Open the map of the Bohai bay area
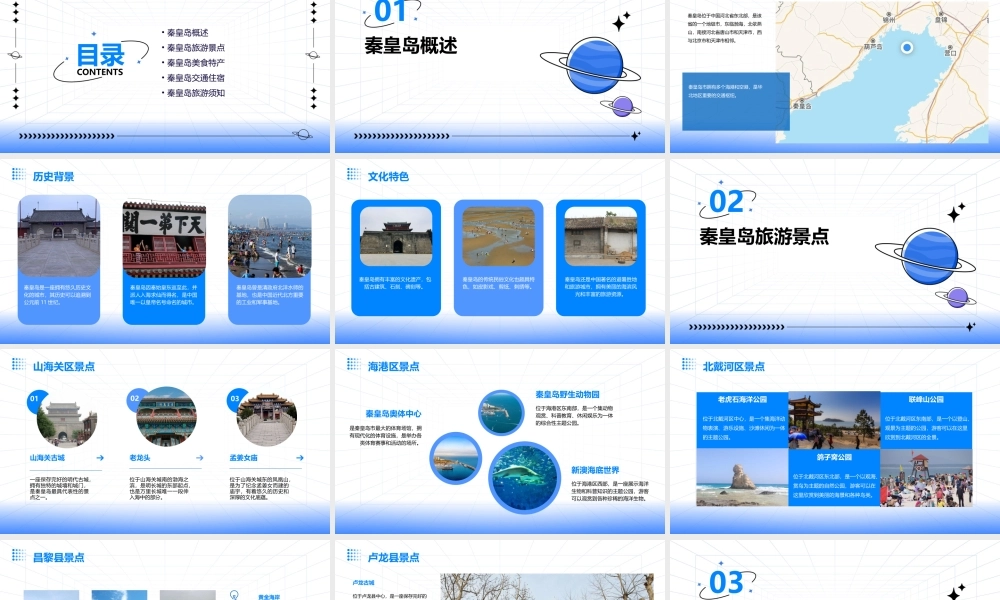 [883, 71]
